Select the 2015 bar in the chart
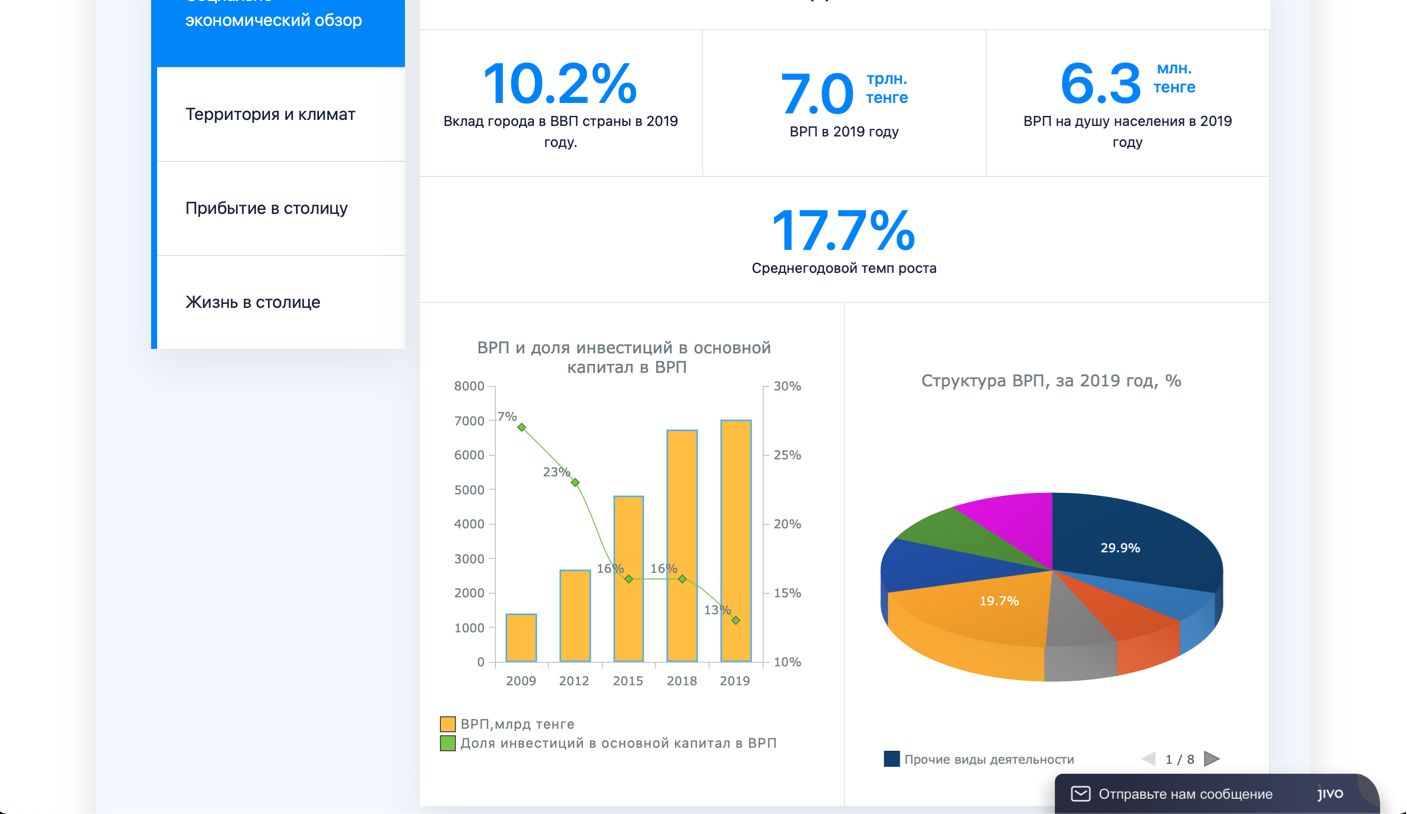Image resolution: width=1407 pixels, height=814 pixels. click(628, 579)
